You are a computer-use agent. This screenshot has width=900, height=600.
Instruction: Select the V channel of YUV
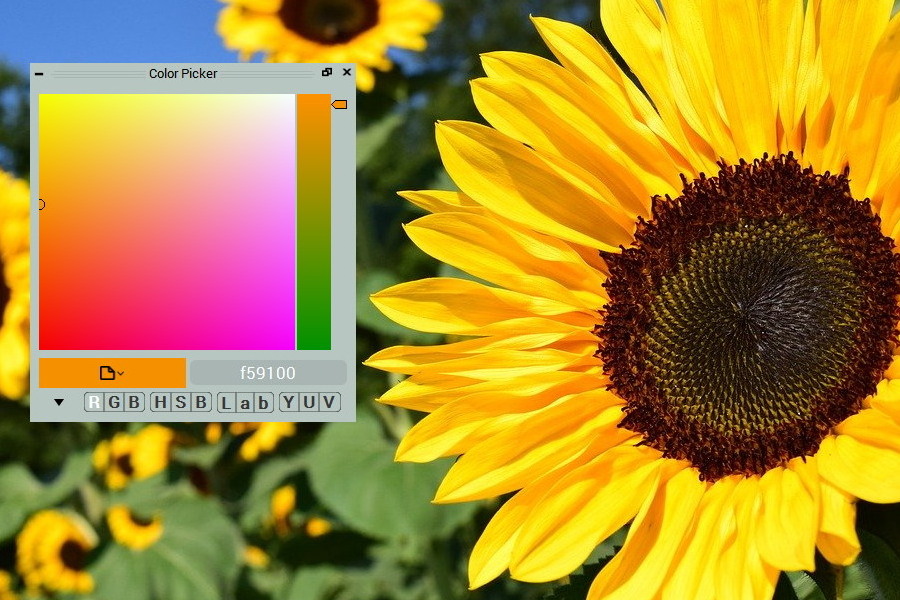(x=329, y=402)
